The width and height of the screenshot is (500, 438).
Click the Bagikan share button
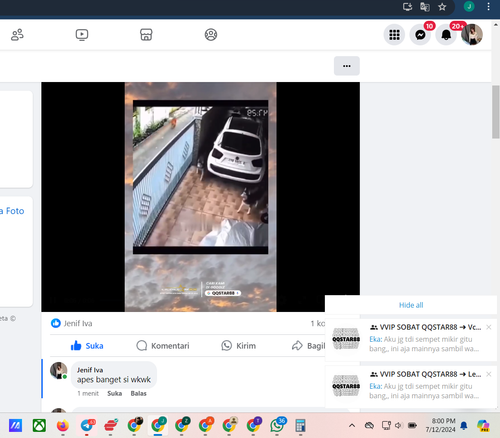[x=308, y=346]
